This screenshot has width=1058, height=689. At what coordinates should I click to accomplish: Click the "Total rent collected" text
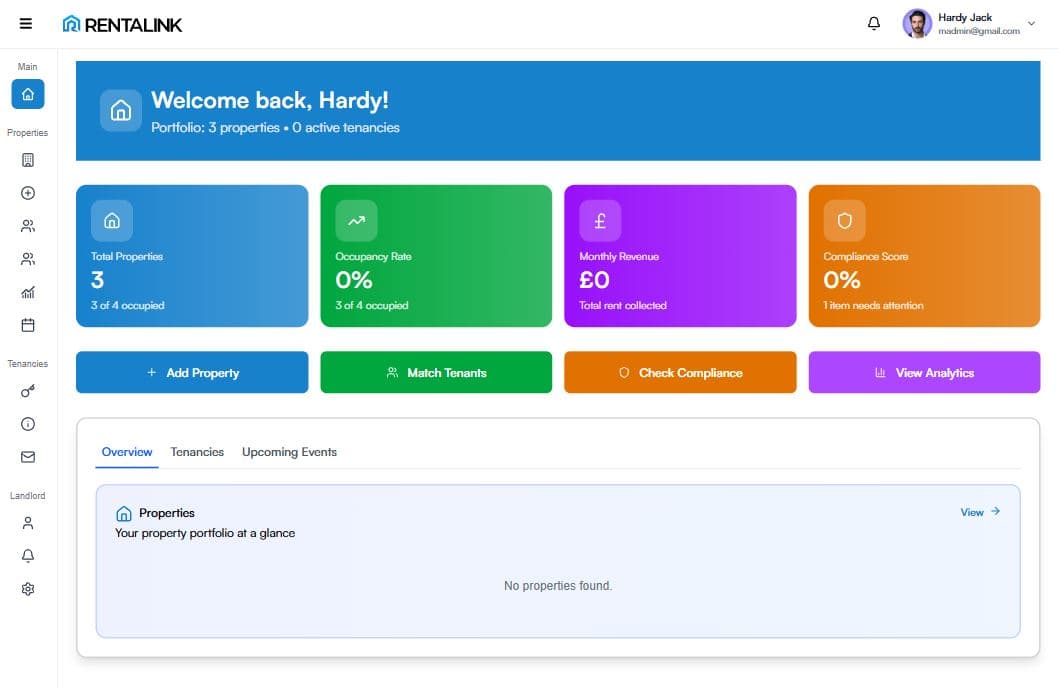pos(623,306)
